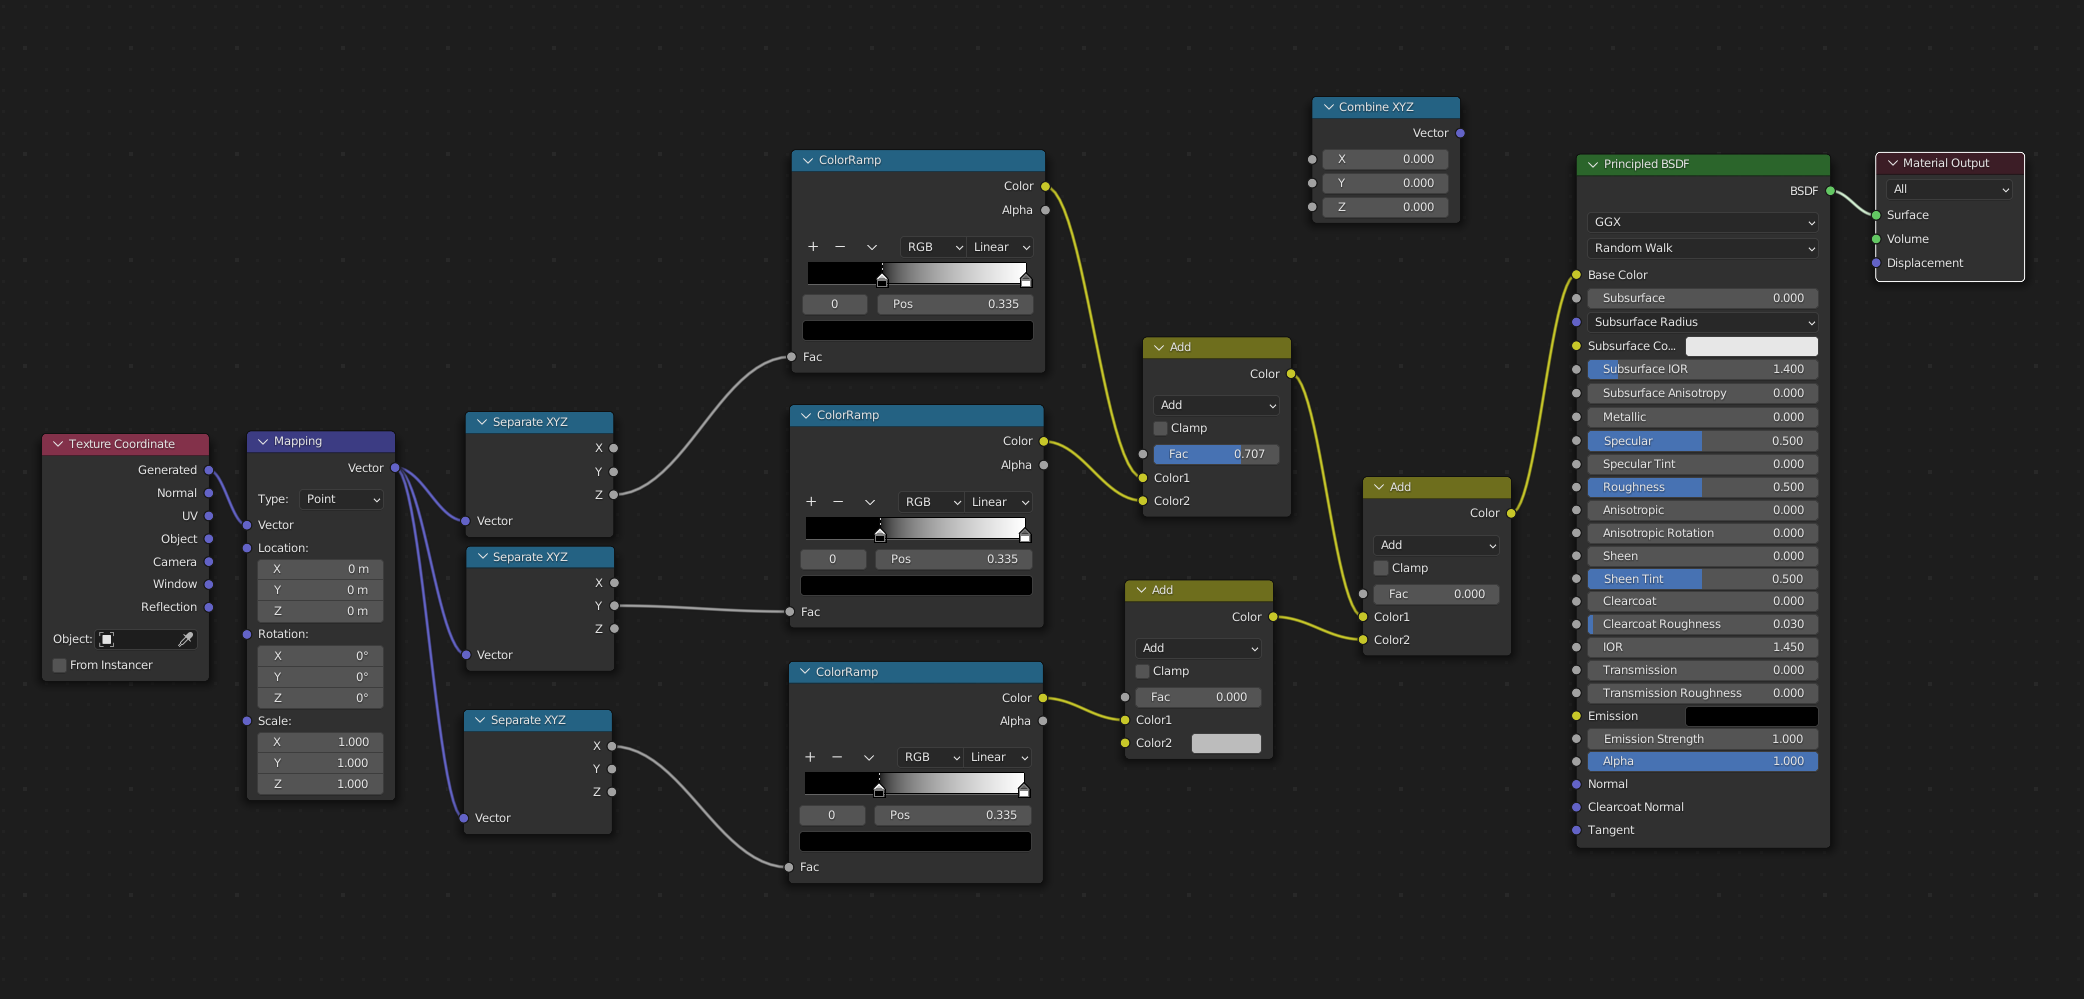Click Combine XYZ Vector output socket
The width and height of the screenshot is (2084, 999).
[x=1460, y=133]
